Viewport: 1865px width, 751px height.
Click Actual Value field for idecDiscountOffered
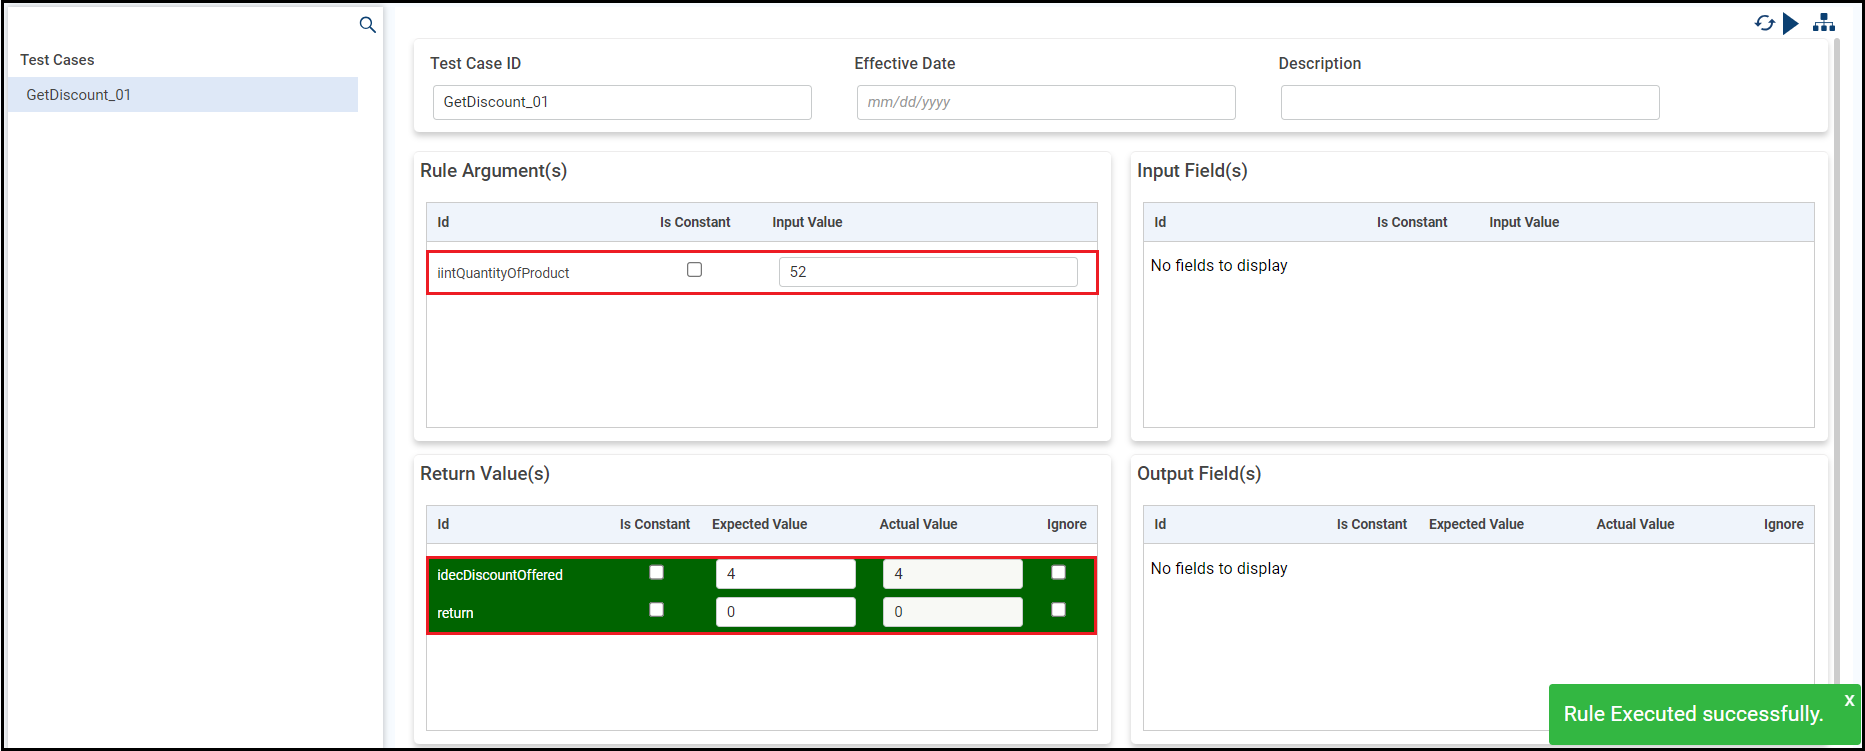pos(952,574)
